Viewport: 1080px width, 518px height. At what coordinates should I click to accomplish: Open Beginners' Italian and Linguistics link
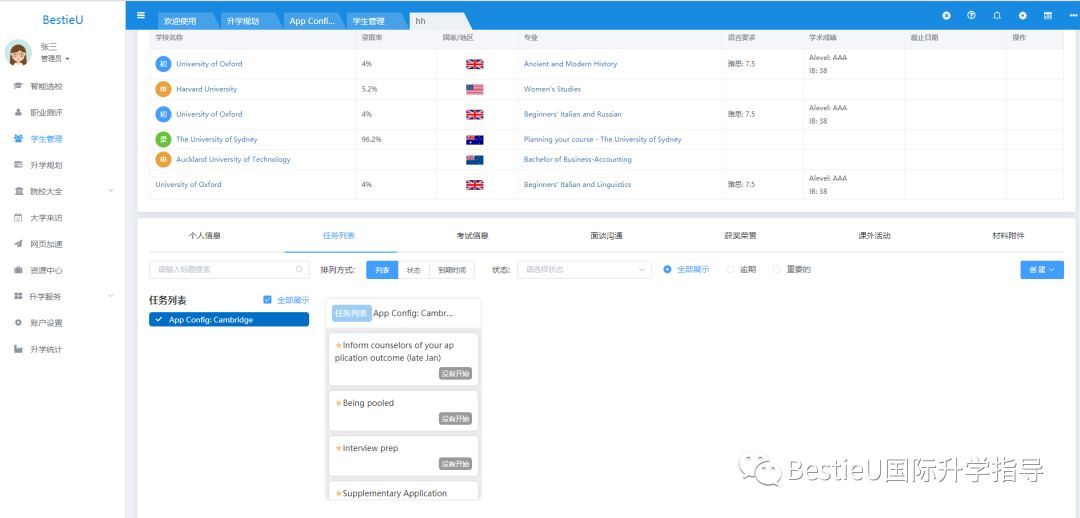[577, 185]
